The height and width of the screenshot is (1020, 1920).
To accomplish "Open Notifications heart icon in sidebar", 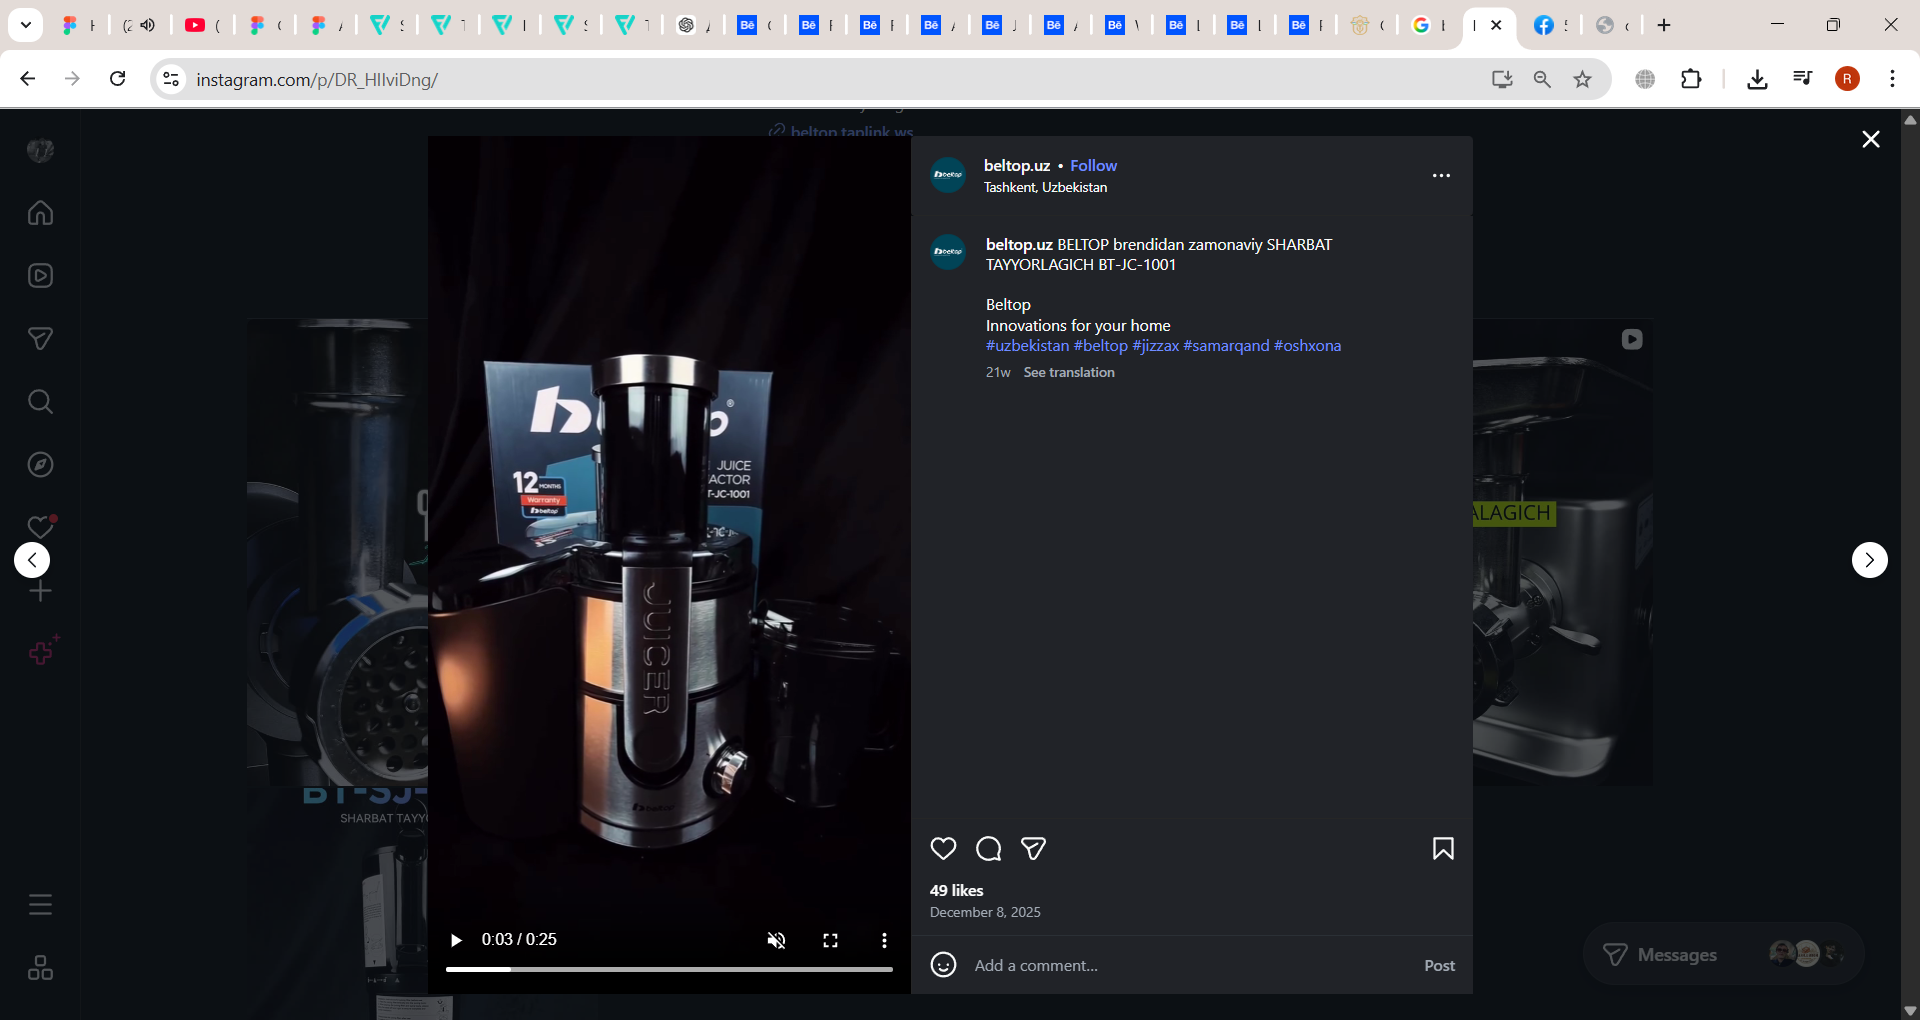I will pyautogui.click(x=40, y=526).
